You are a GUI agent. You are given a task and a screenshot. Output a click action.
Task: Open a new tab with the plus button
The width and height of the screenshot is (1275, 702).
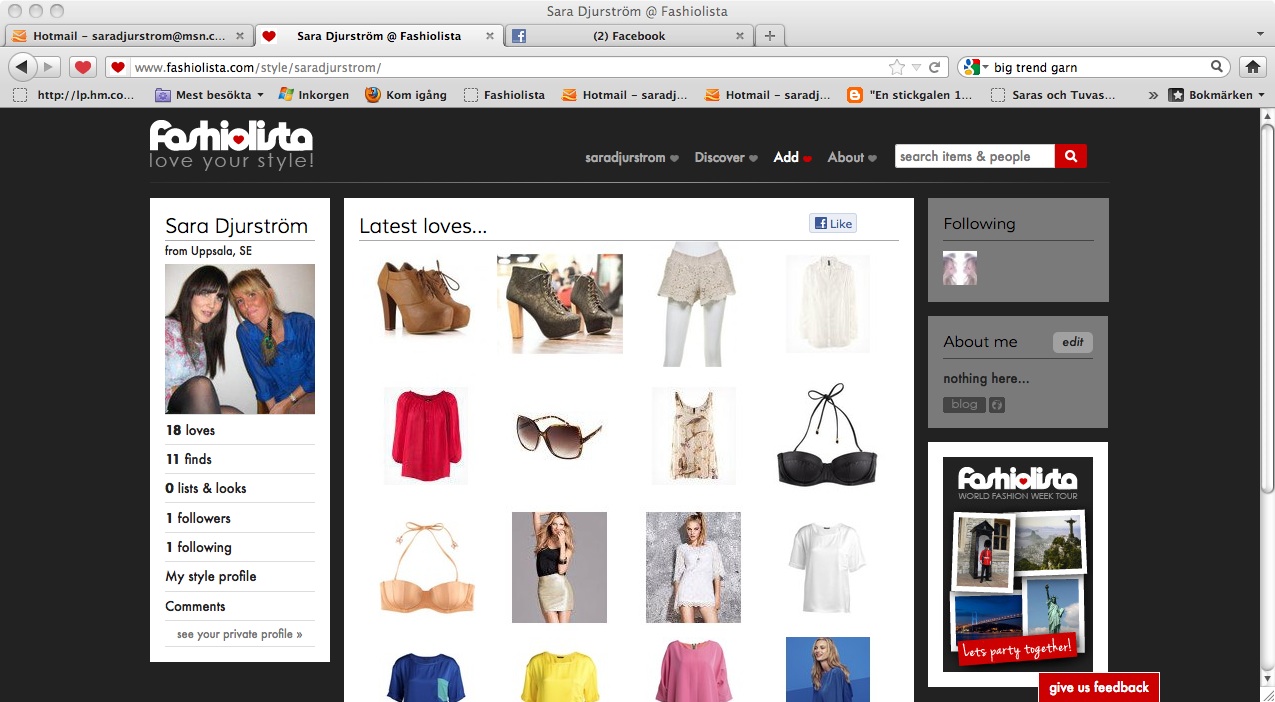coord(769,36)
